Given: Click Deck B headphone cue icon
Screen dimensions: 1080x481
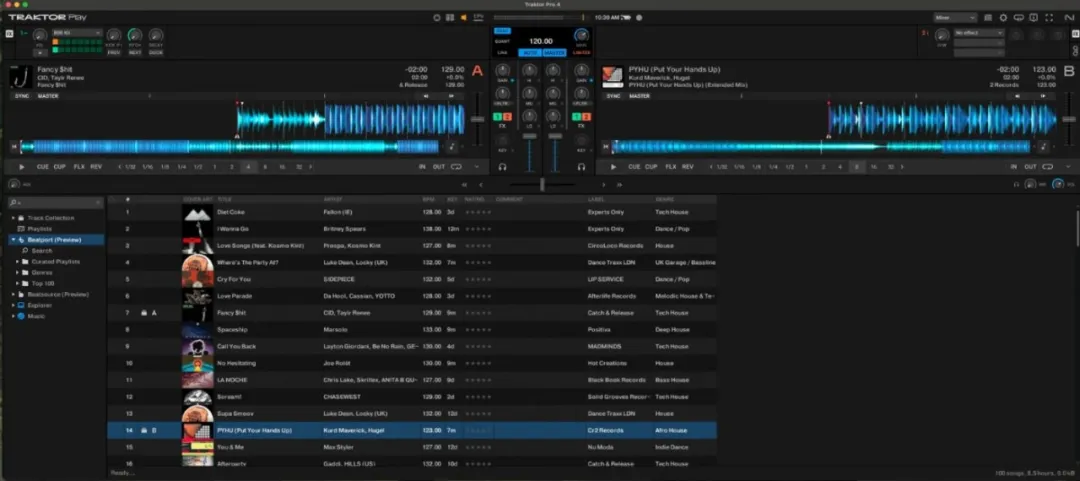Looking at the screenshot, I should pyautogui.click(x=581, y=167).
